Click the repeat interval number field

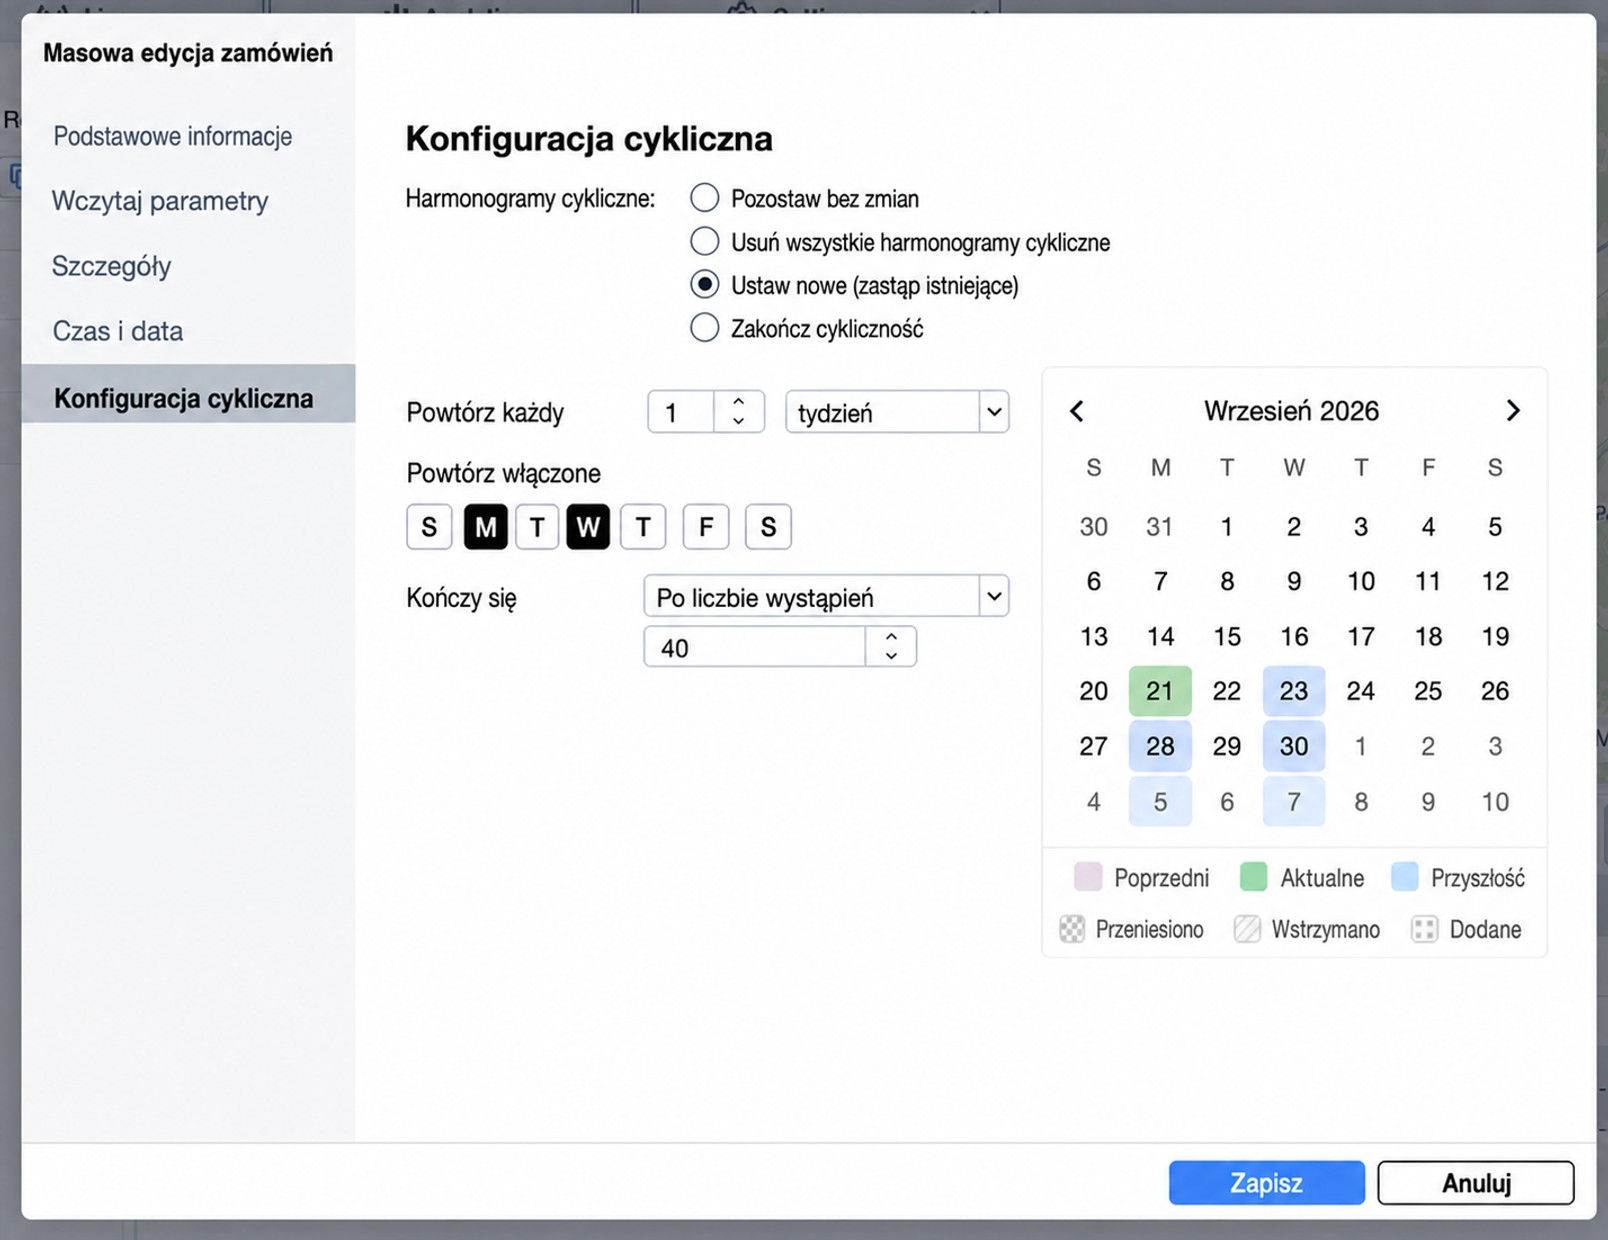pyautogui.click(x=681, y=412)
